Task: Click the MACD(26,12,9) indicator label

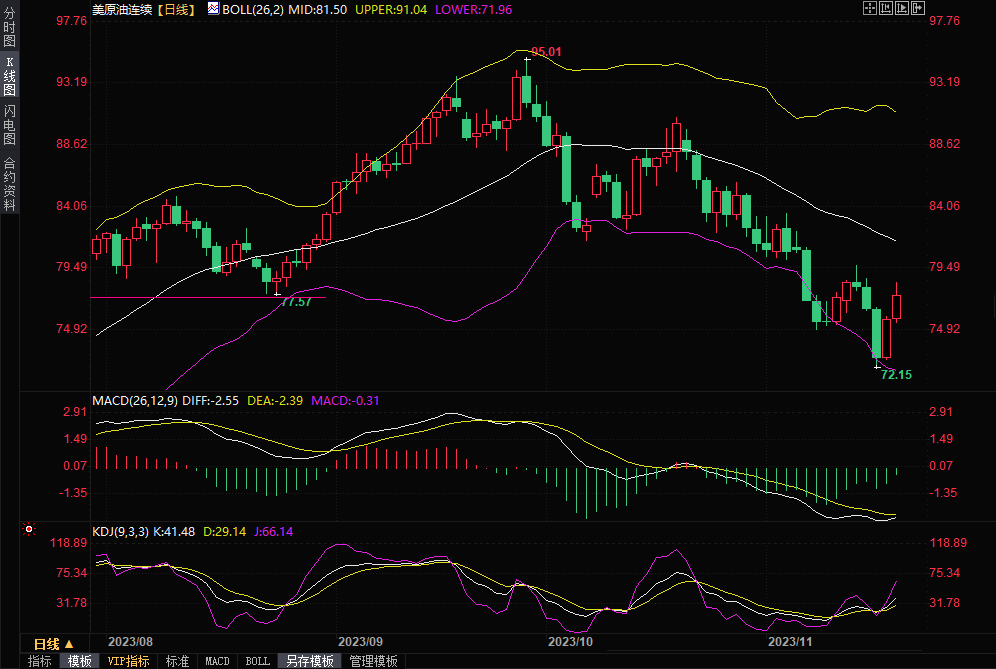Action: (133, 400)
